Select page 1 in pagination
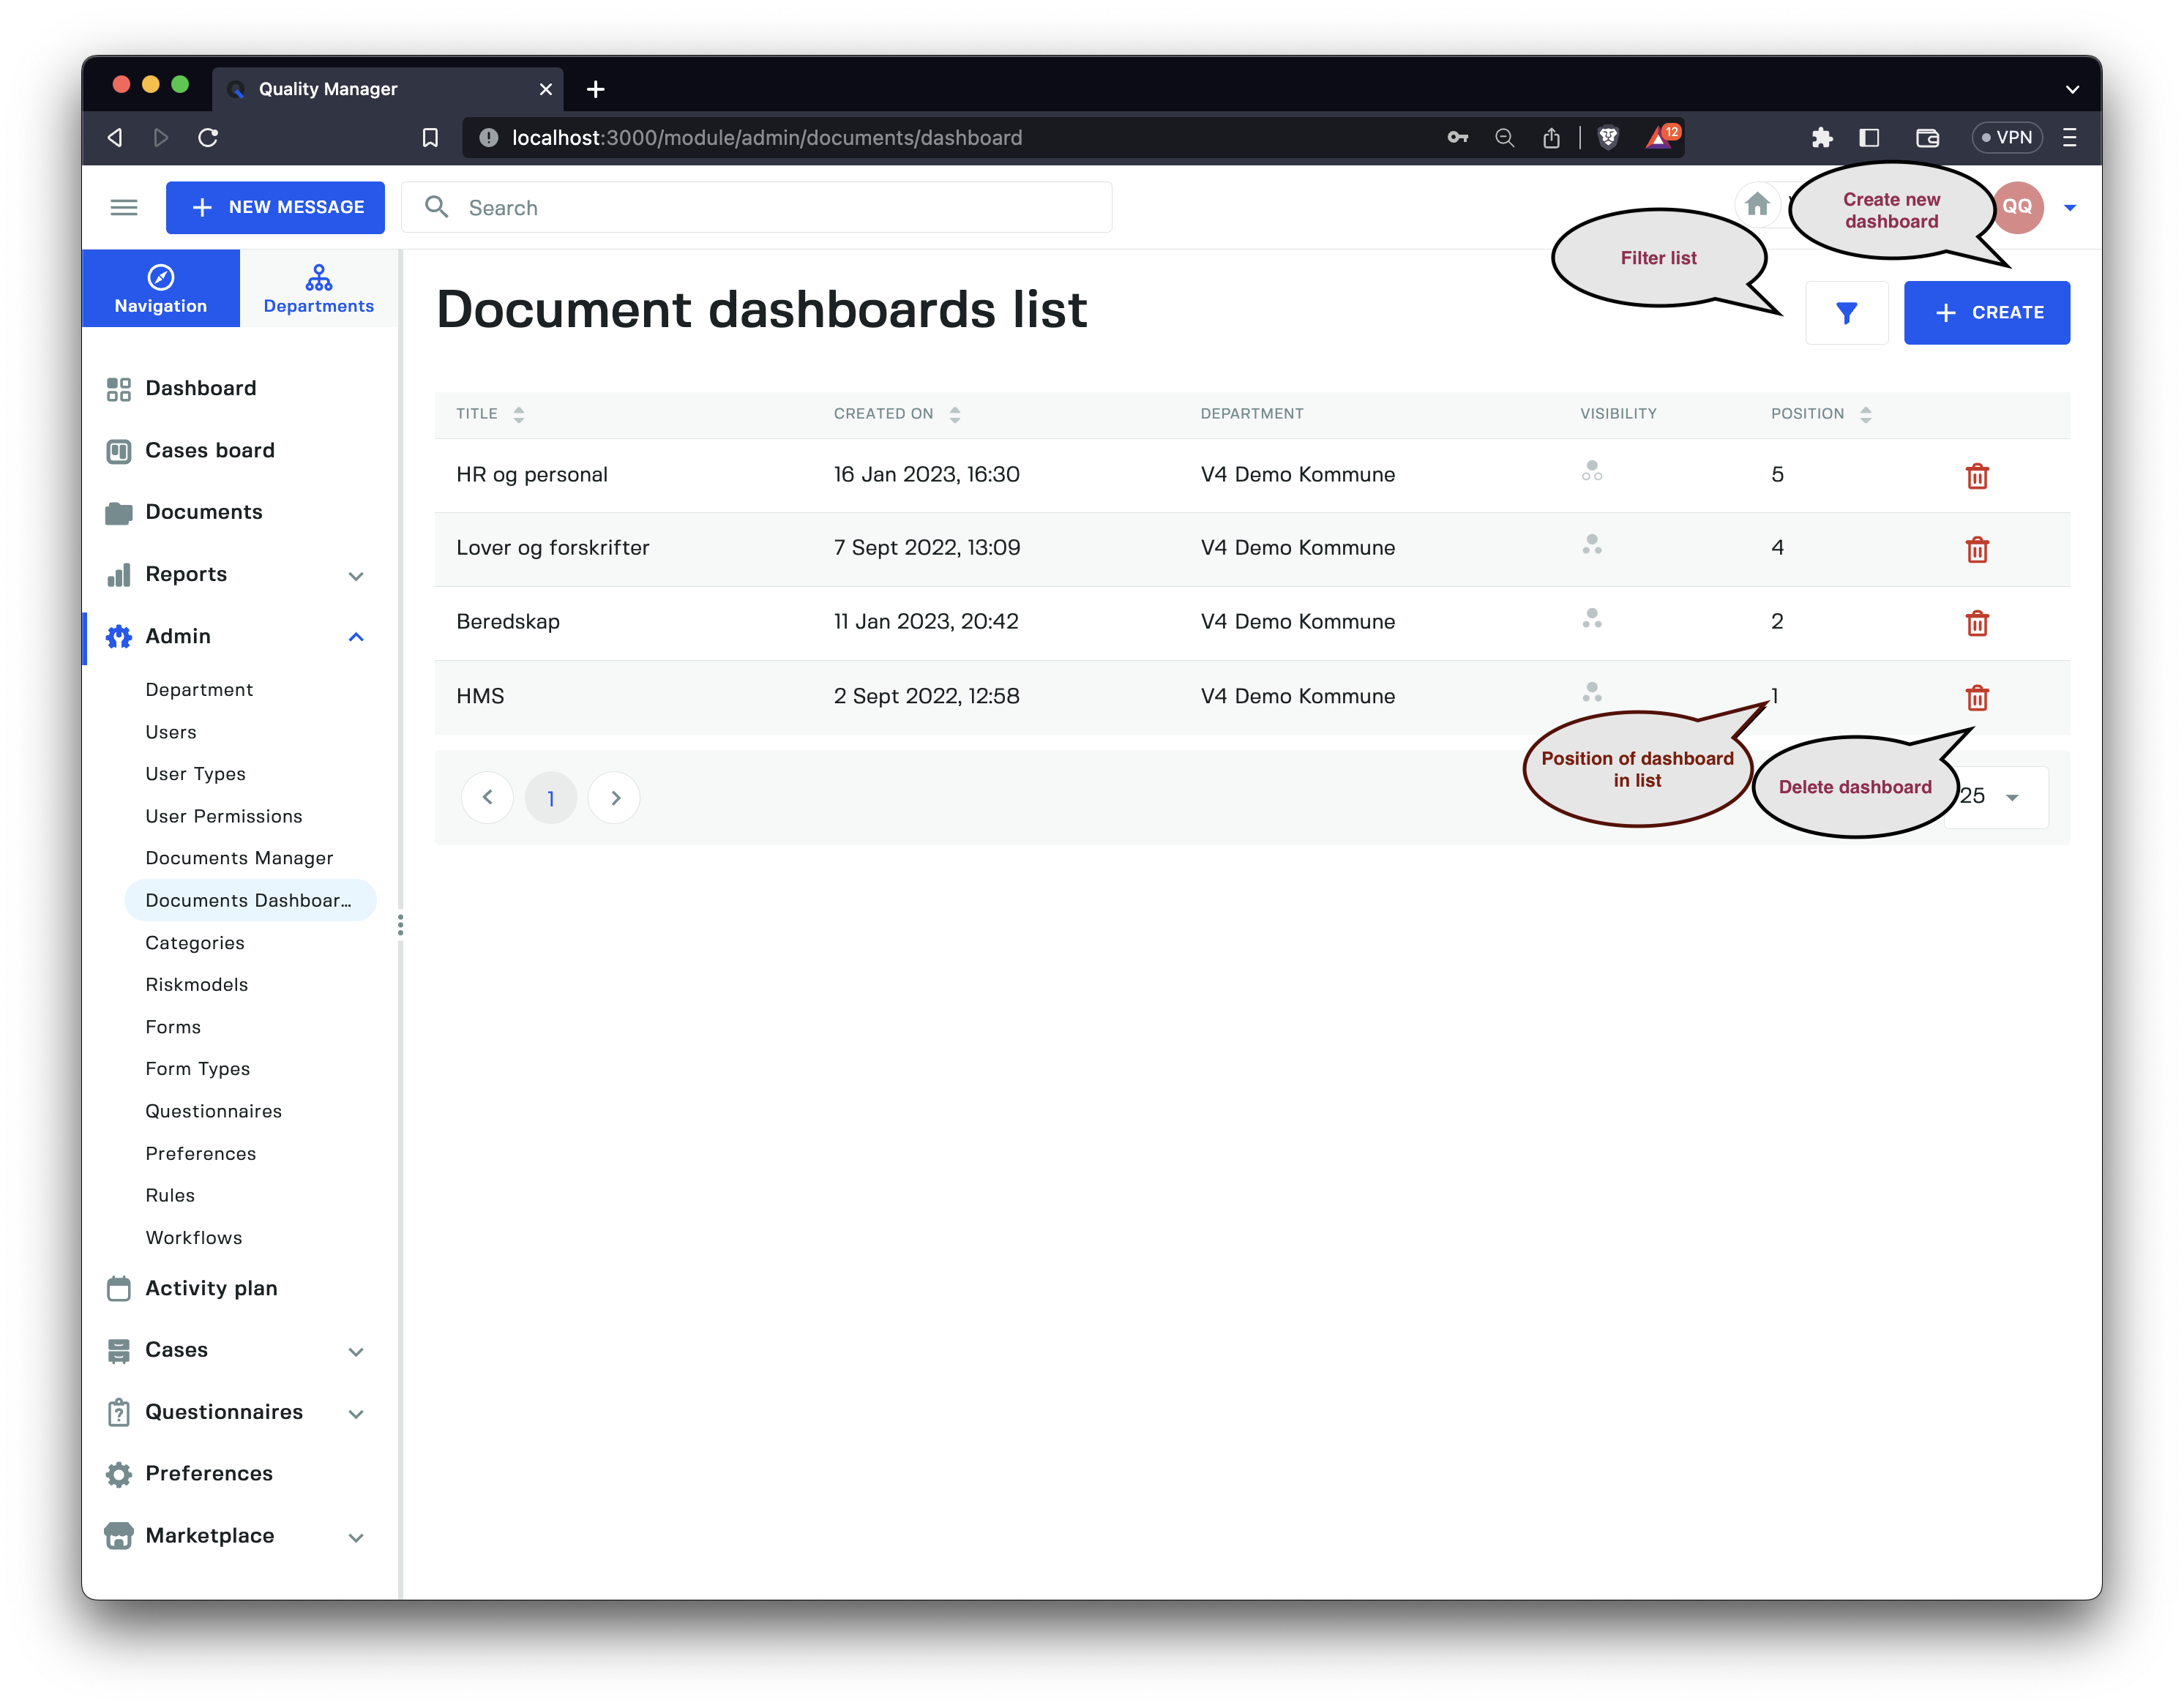This screenshot has height=1708, width=2184. 551,797
